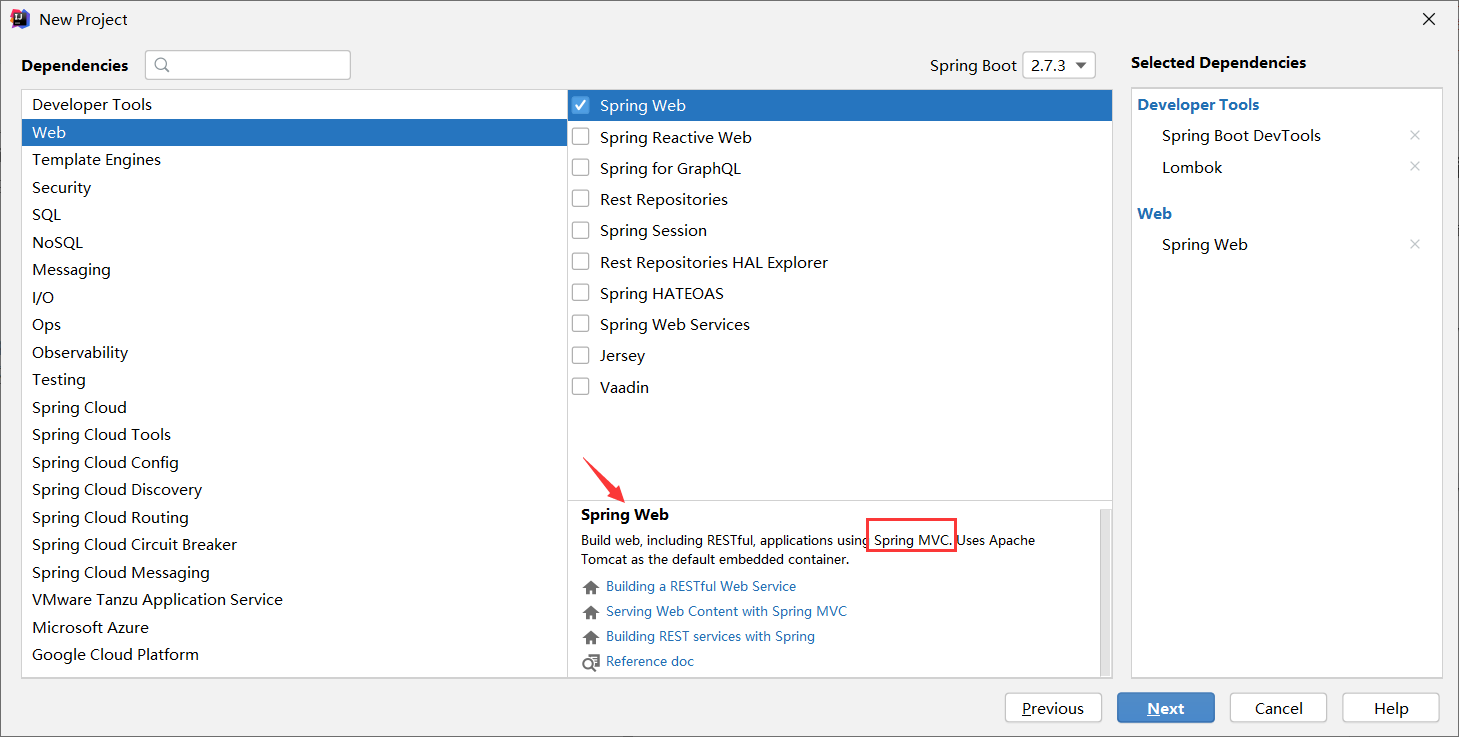Select SQL category
The height and width of the screenshot is (737, 1459).
click(x=294, y=215)
